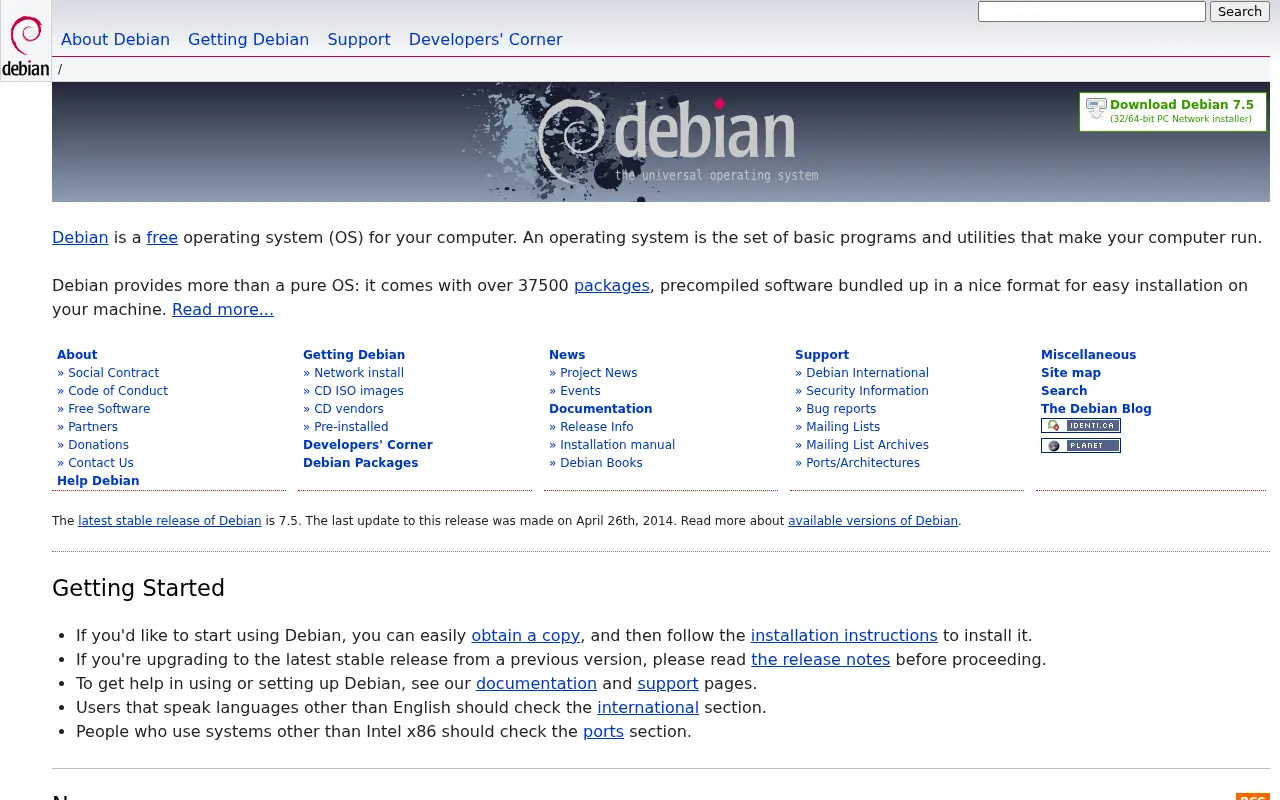Open the CD vendors link
The width and height of the screenshot is (1280, 800).
coord(349,409)
